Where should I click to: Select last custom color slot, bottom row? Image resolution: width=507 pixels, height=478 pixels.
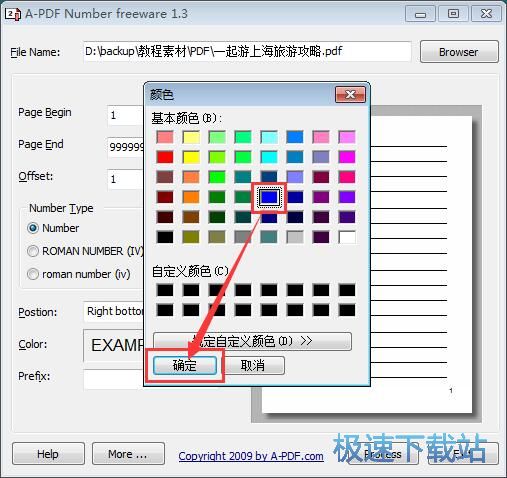(x=347, y=310)
